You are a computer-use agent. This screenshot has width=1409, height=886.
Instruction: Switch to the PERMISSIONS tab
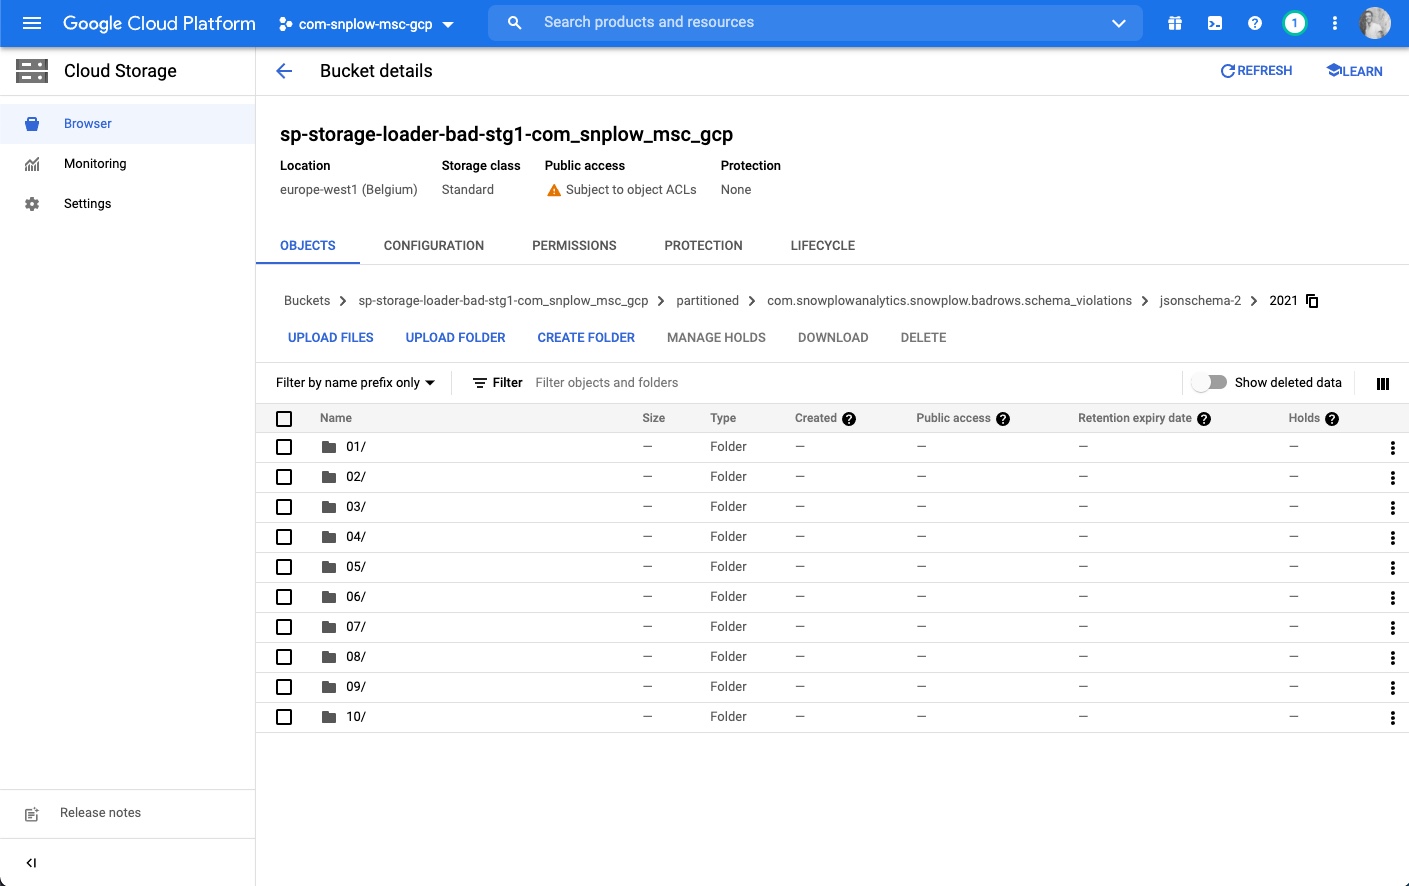(x=574, y=246)
